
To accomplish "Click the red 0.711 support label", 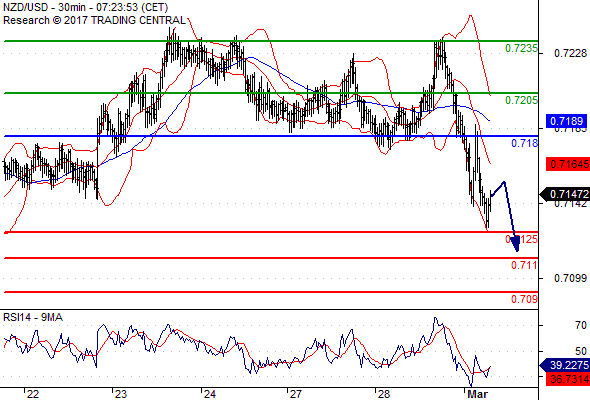I will [524, 265].
